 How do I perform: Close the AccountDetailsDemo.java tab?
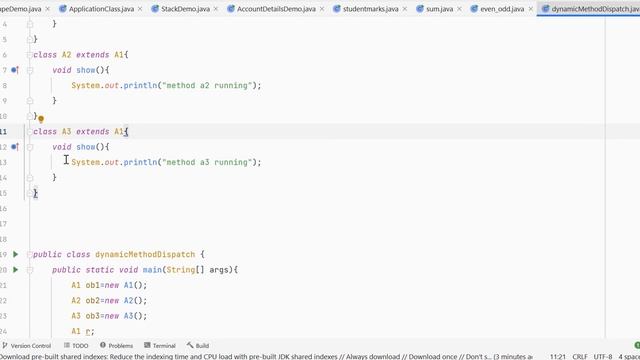tap(322, 9)
